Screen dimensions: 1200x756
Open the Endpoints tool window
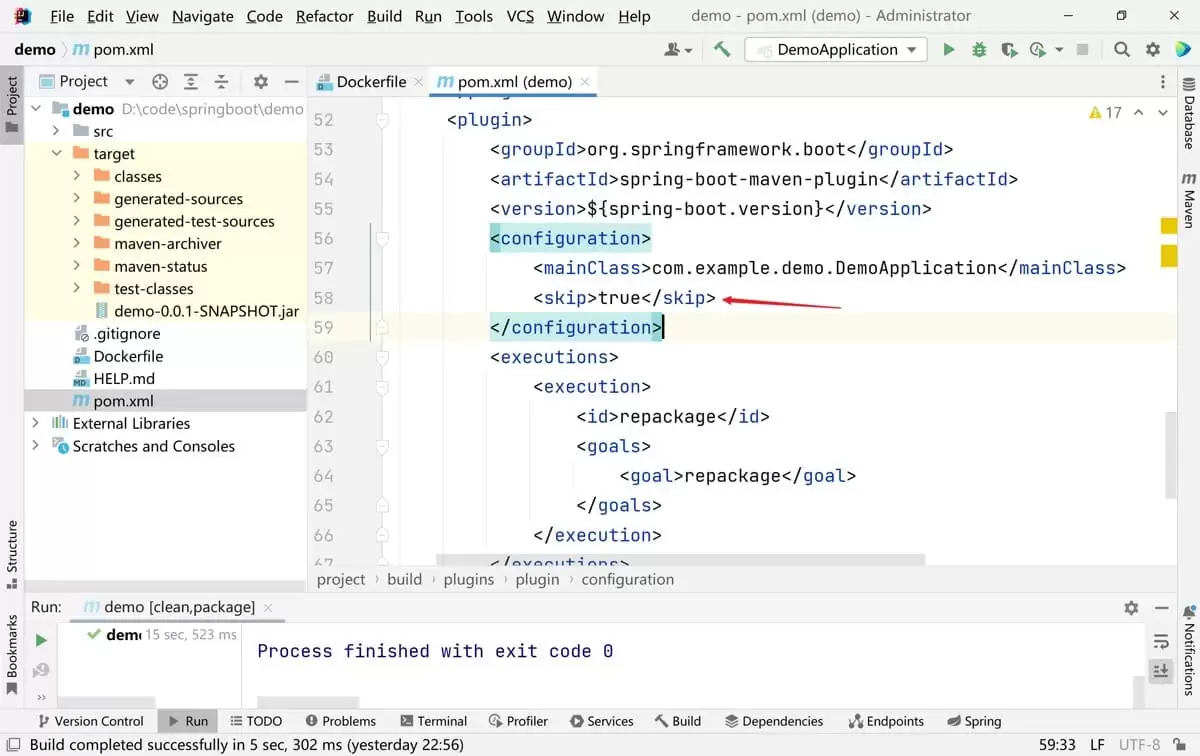click(x=886, y=721)
